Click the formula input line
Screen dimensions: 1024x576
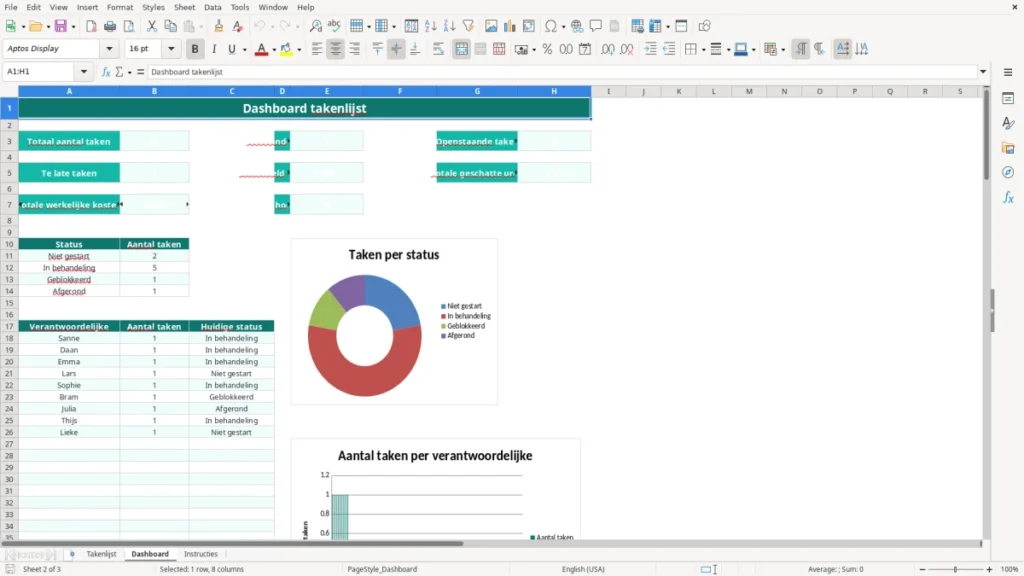pos(562,72)
